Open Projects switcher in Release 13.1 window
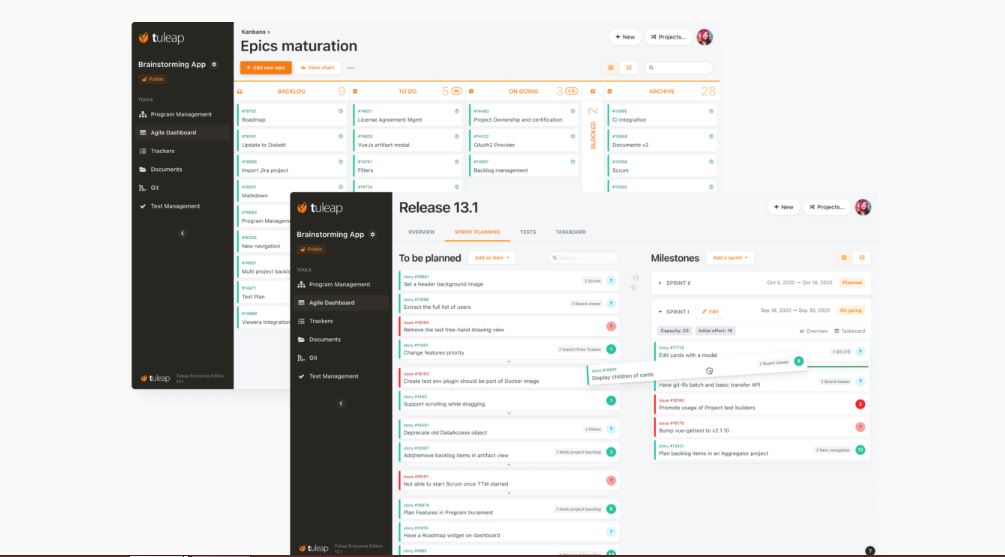The height and width of the screenshot is (557, 1005). [827, 207]
